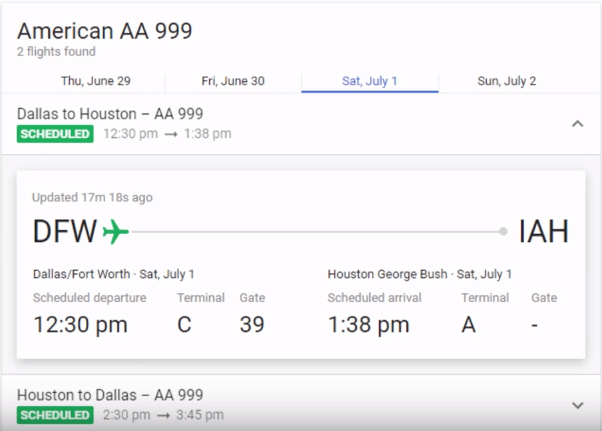Click the gray destination dot before IAH
The width and height of the screenshot is (602, 431).
pyautogui.click(x=503, y=232)
